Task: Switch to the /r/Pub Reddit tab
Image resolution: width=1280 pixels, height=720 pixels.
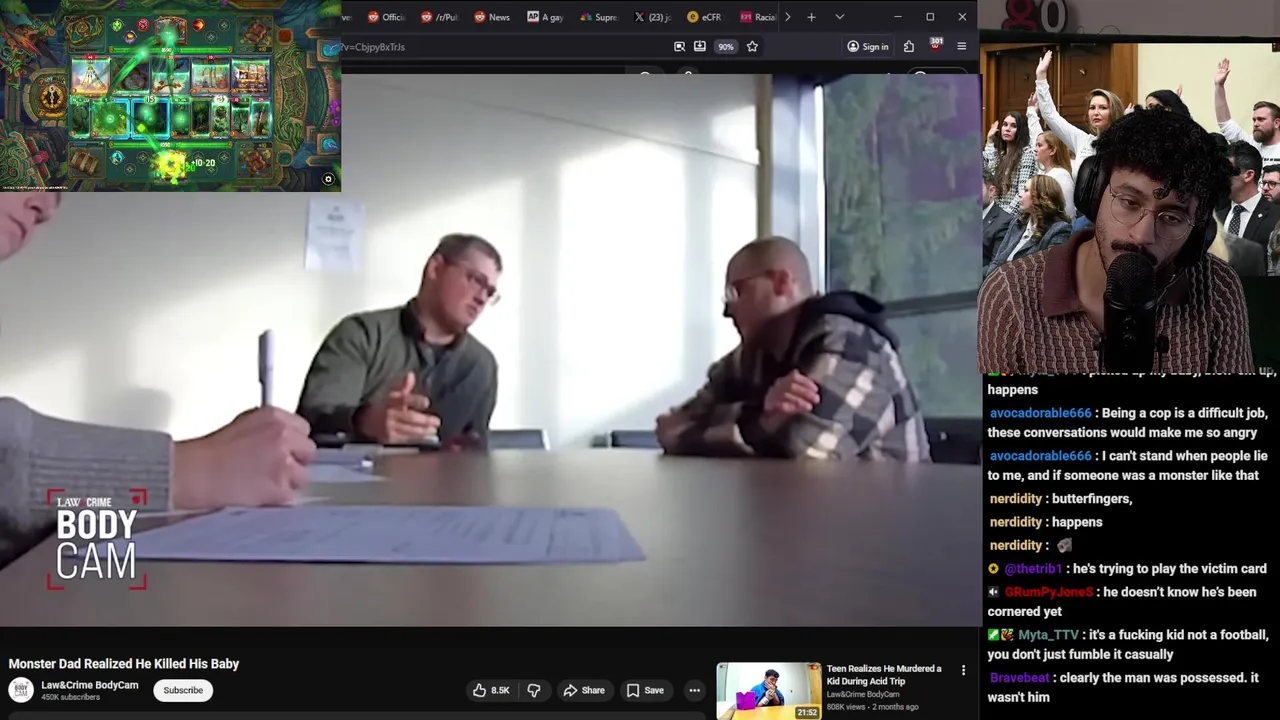Action: pyautogui.click(x=439, y=17)
